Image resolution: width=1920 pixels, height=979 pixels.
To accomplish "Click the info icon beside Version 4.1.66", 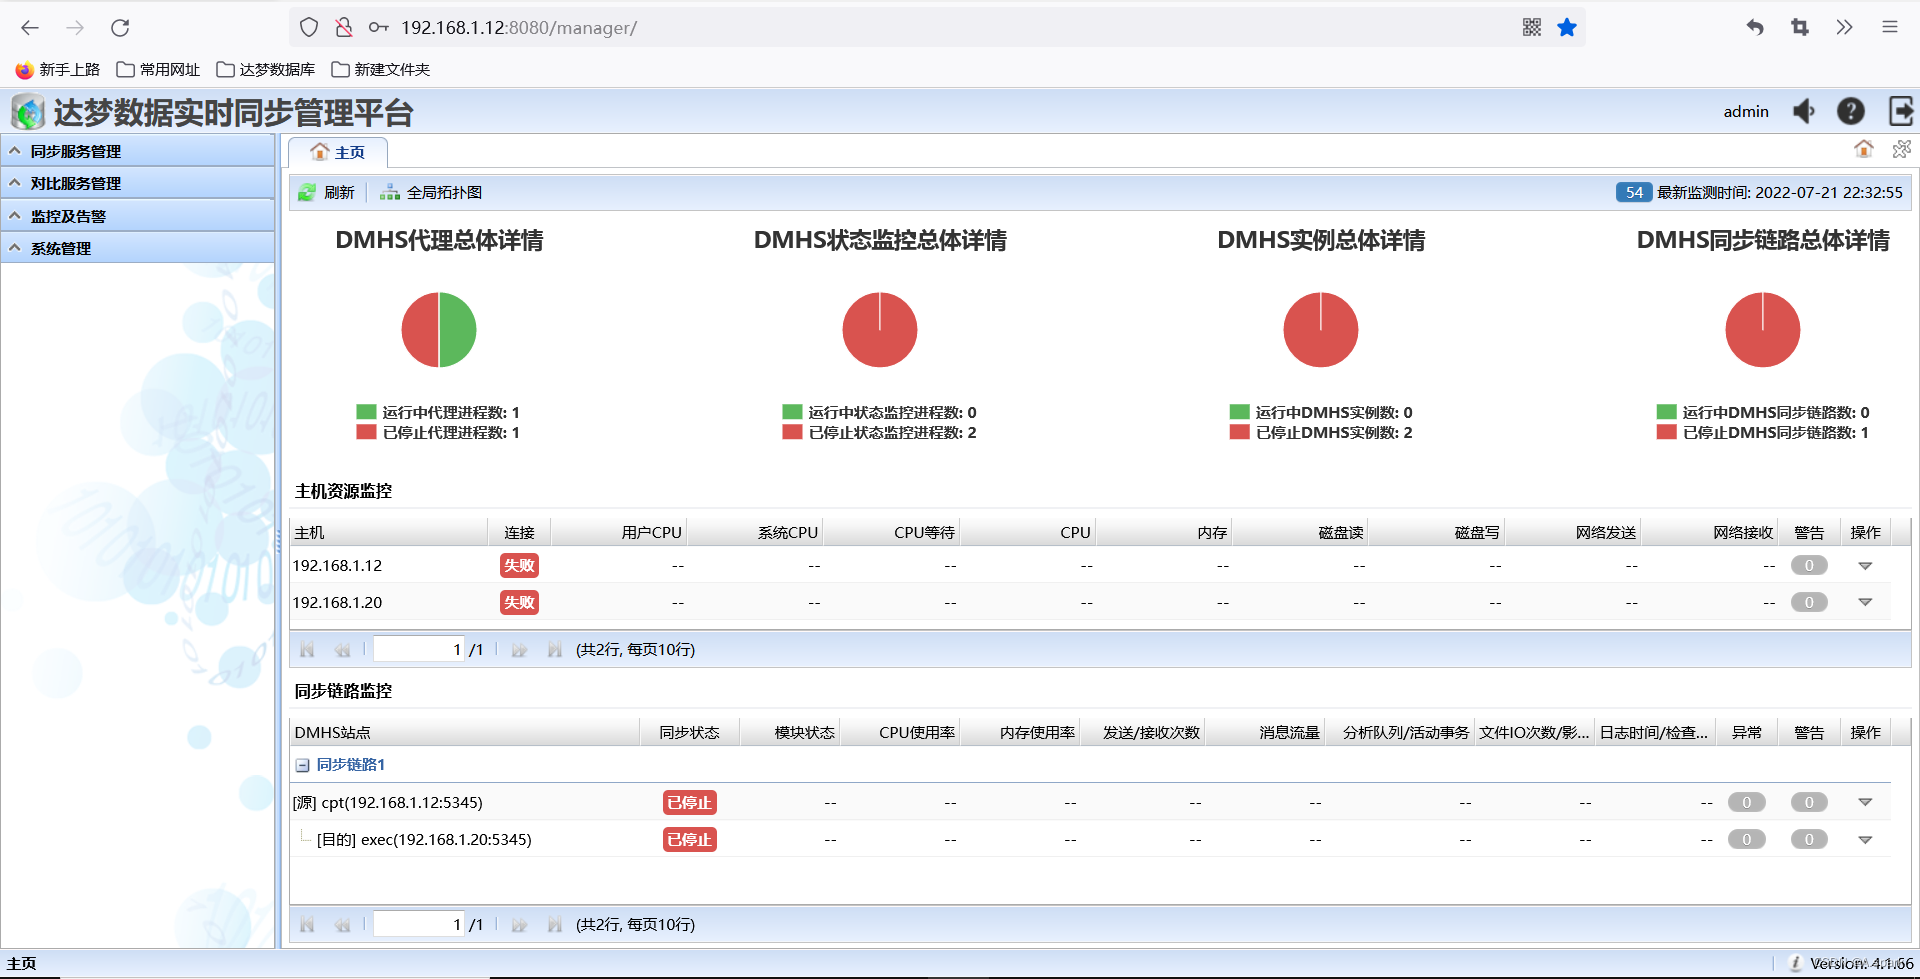I will (x=1796, y=963).
